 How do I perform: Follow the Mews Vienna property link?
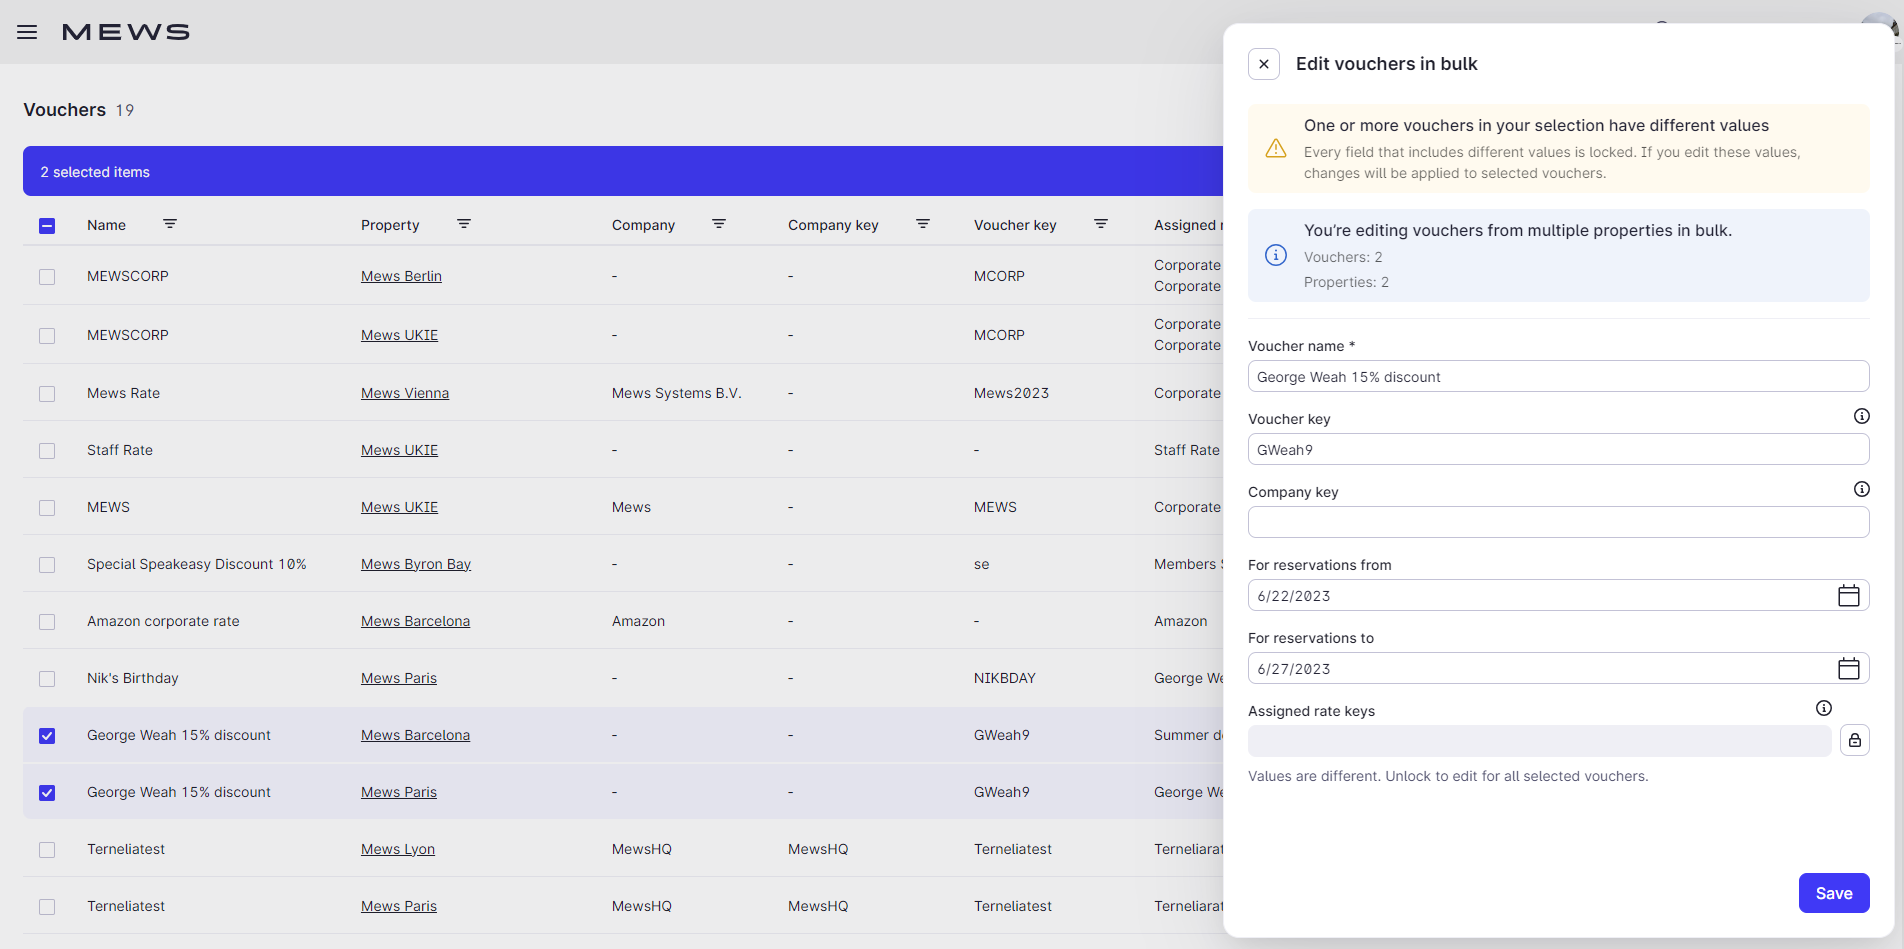(405, 393)
